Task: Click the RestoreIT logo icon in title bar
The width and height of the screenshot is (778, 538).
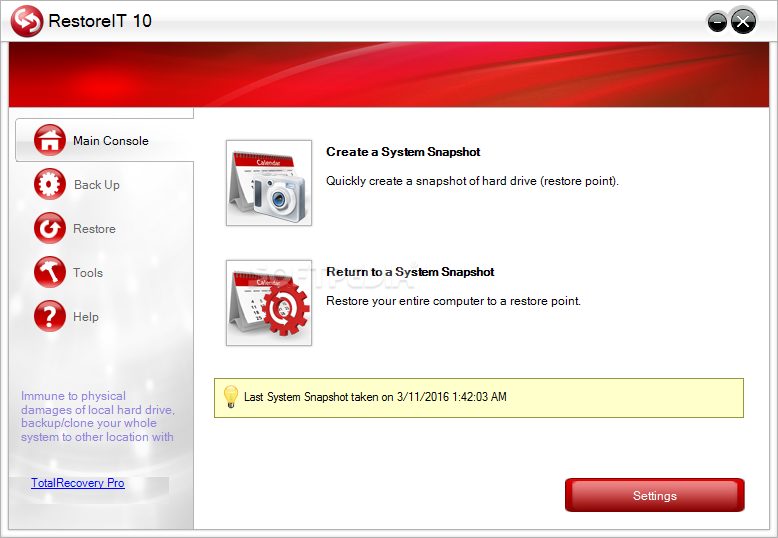Action: pyautogui.click(x=27, y=21)
